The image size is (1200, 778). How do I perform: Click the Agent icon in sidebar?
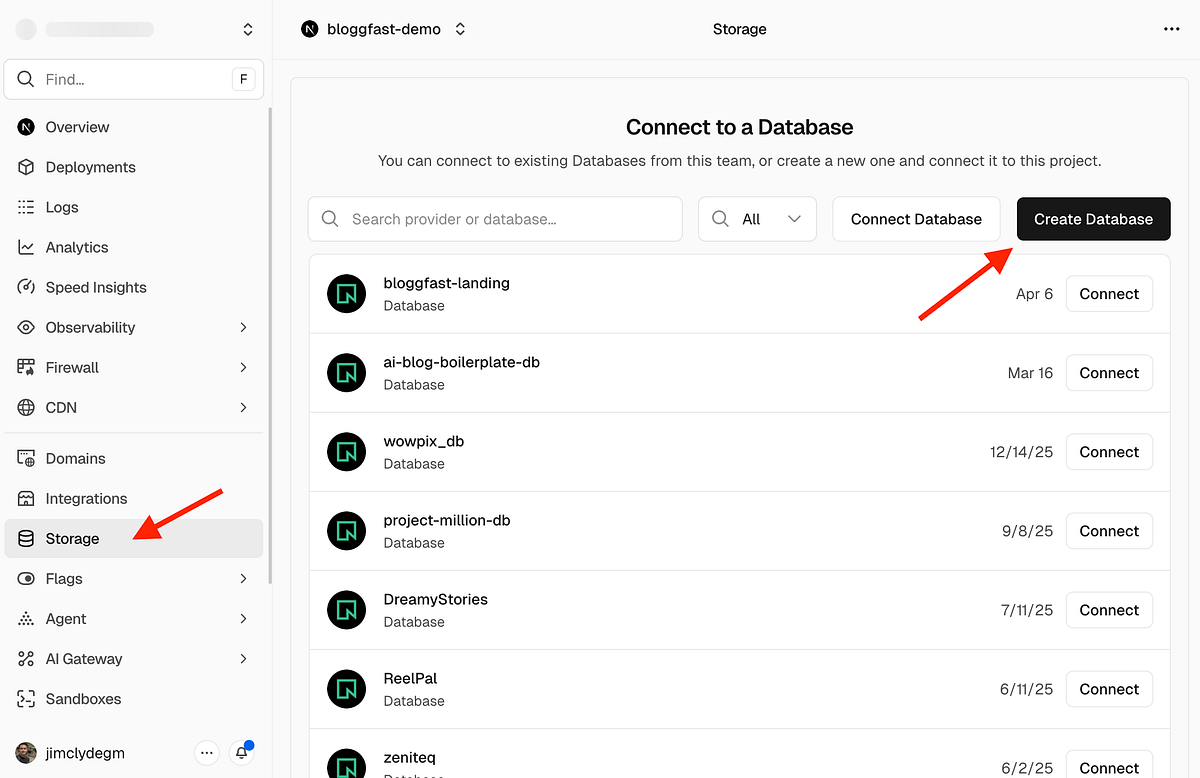pyautogui.click(x=26, y=619)
